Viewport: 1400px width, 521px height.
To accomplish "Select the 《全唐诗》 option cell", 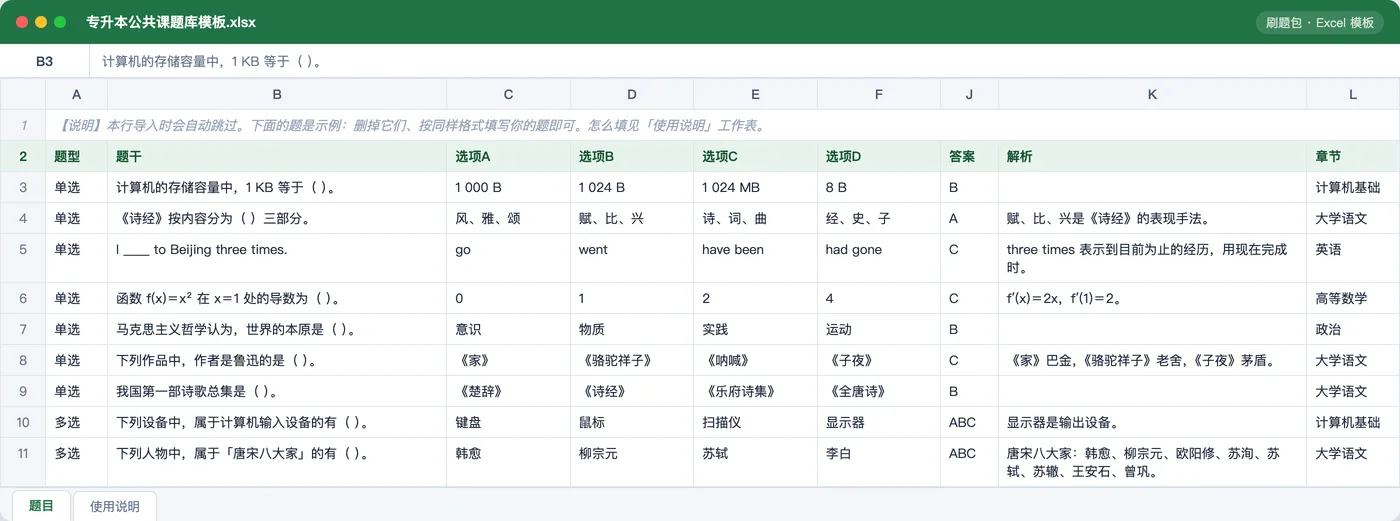I will [879, 391].
